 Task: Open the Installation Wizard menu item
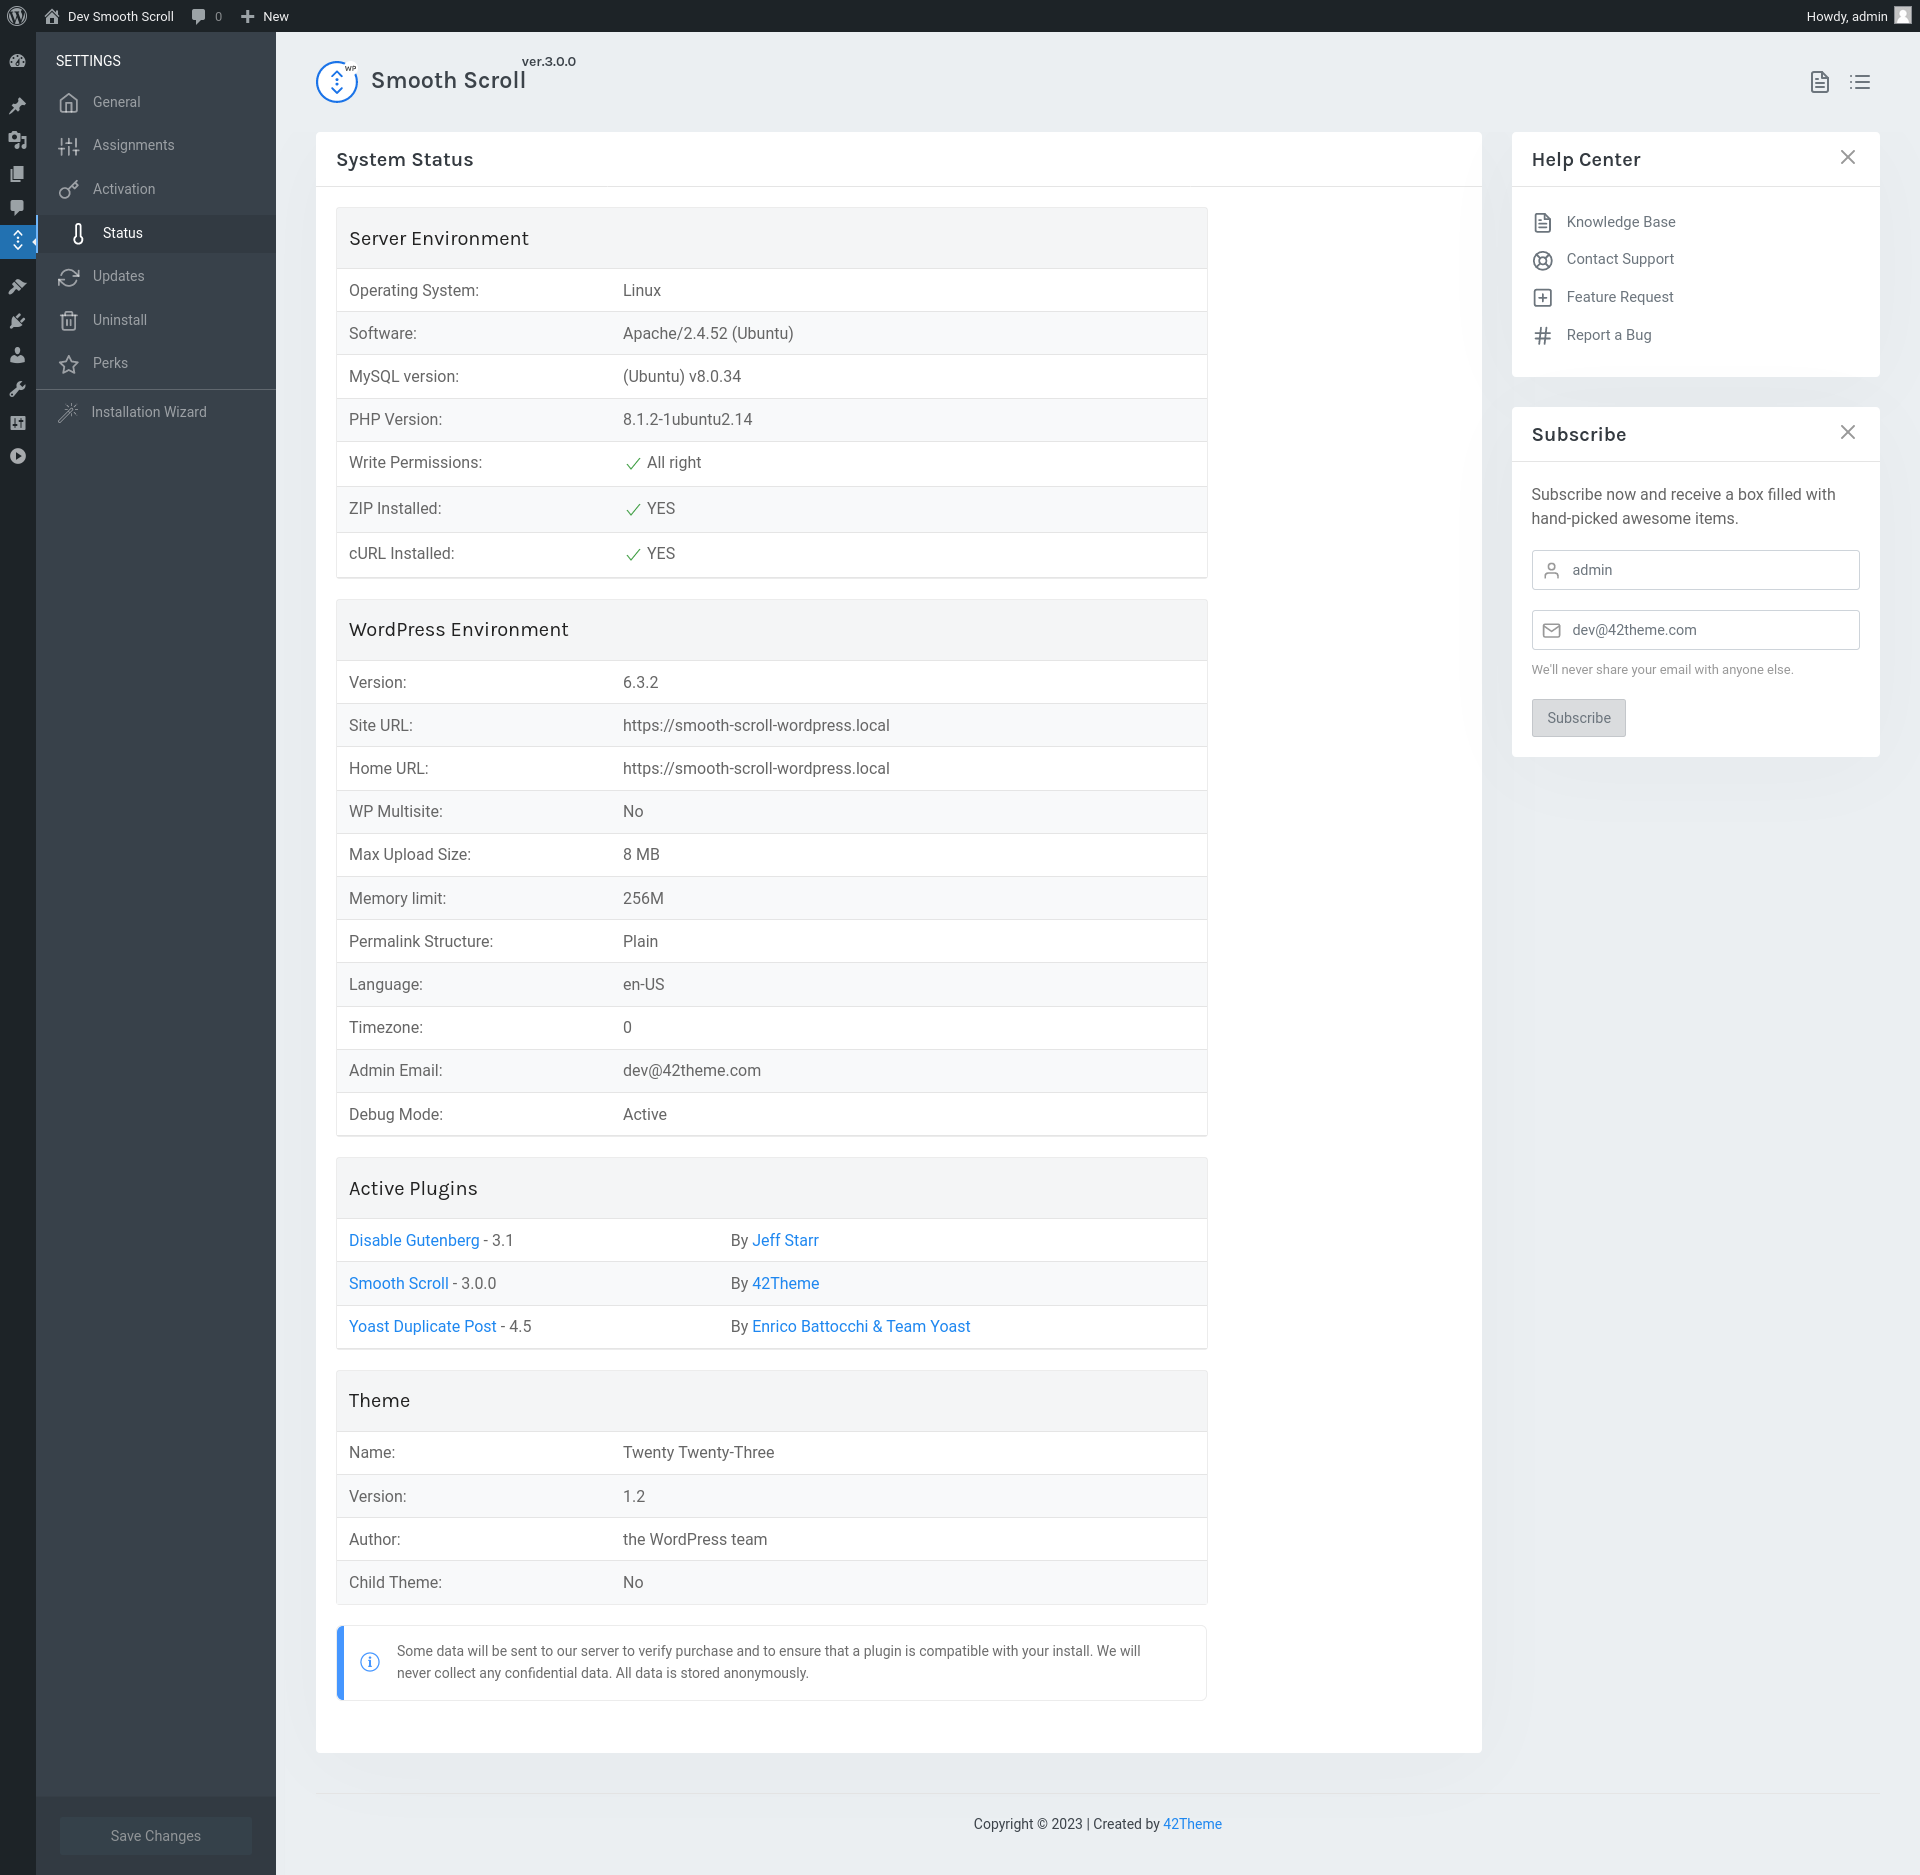[148, 412]
